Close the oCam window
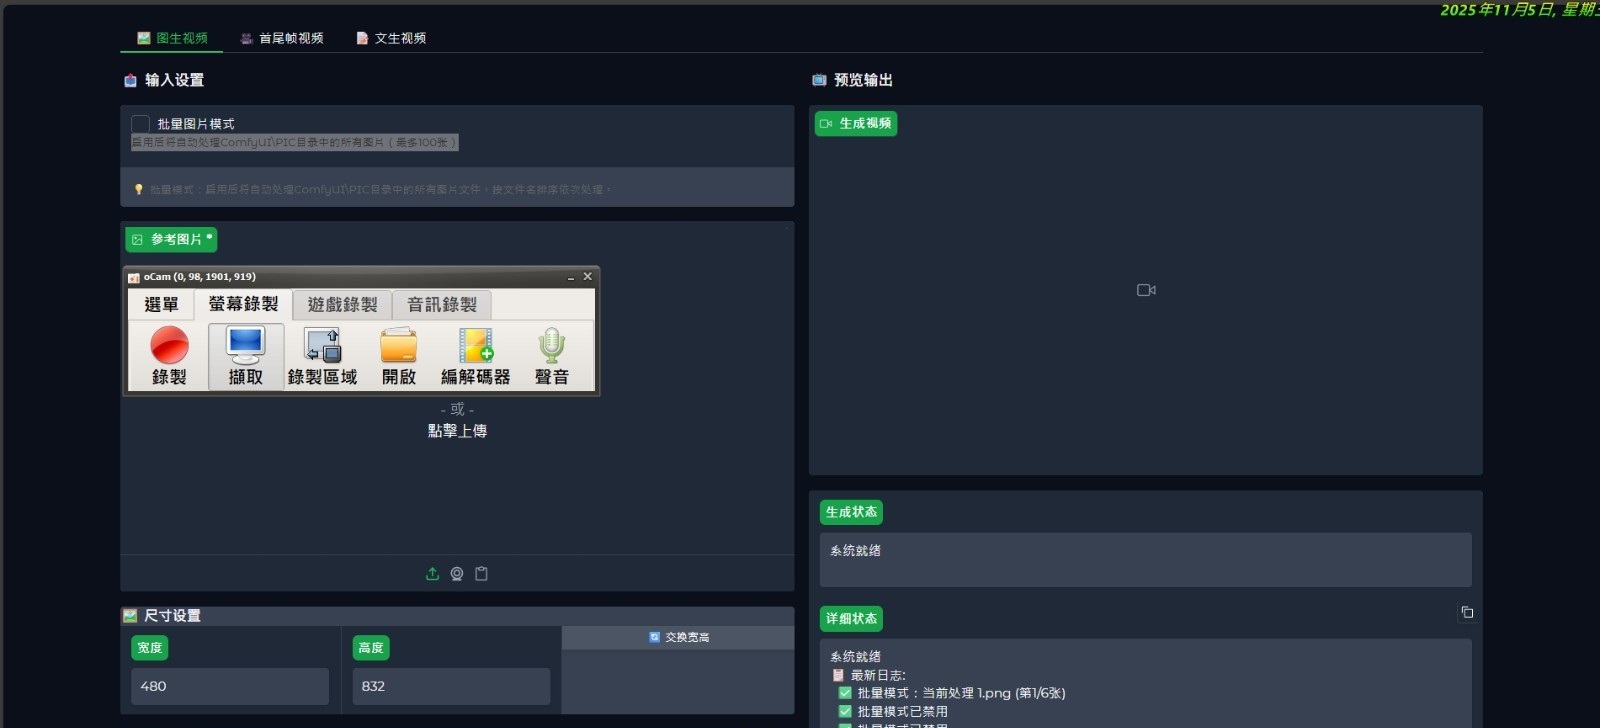 (587, 277)
